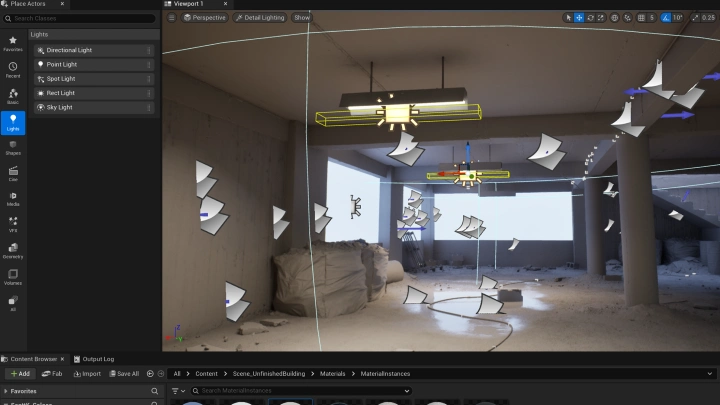
Task: Click the Add button in Content Browser
Action: (x=20, y=374)
